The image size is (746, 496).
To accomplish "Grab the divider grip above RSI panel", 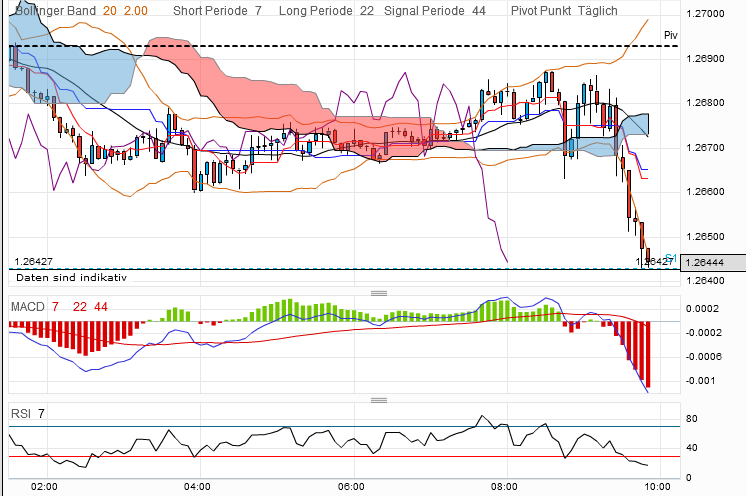I will (379, 400).
